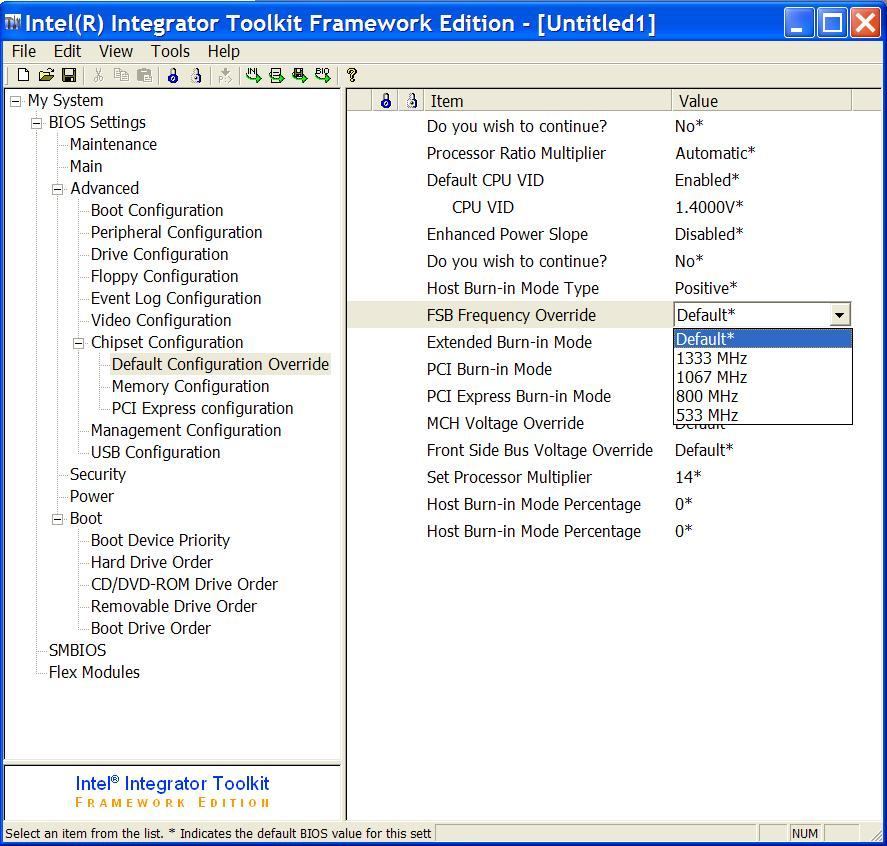Select USB Configuration tree item

[x=156, y=452]
